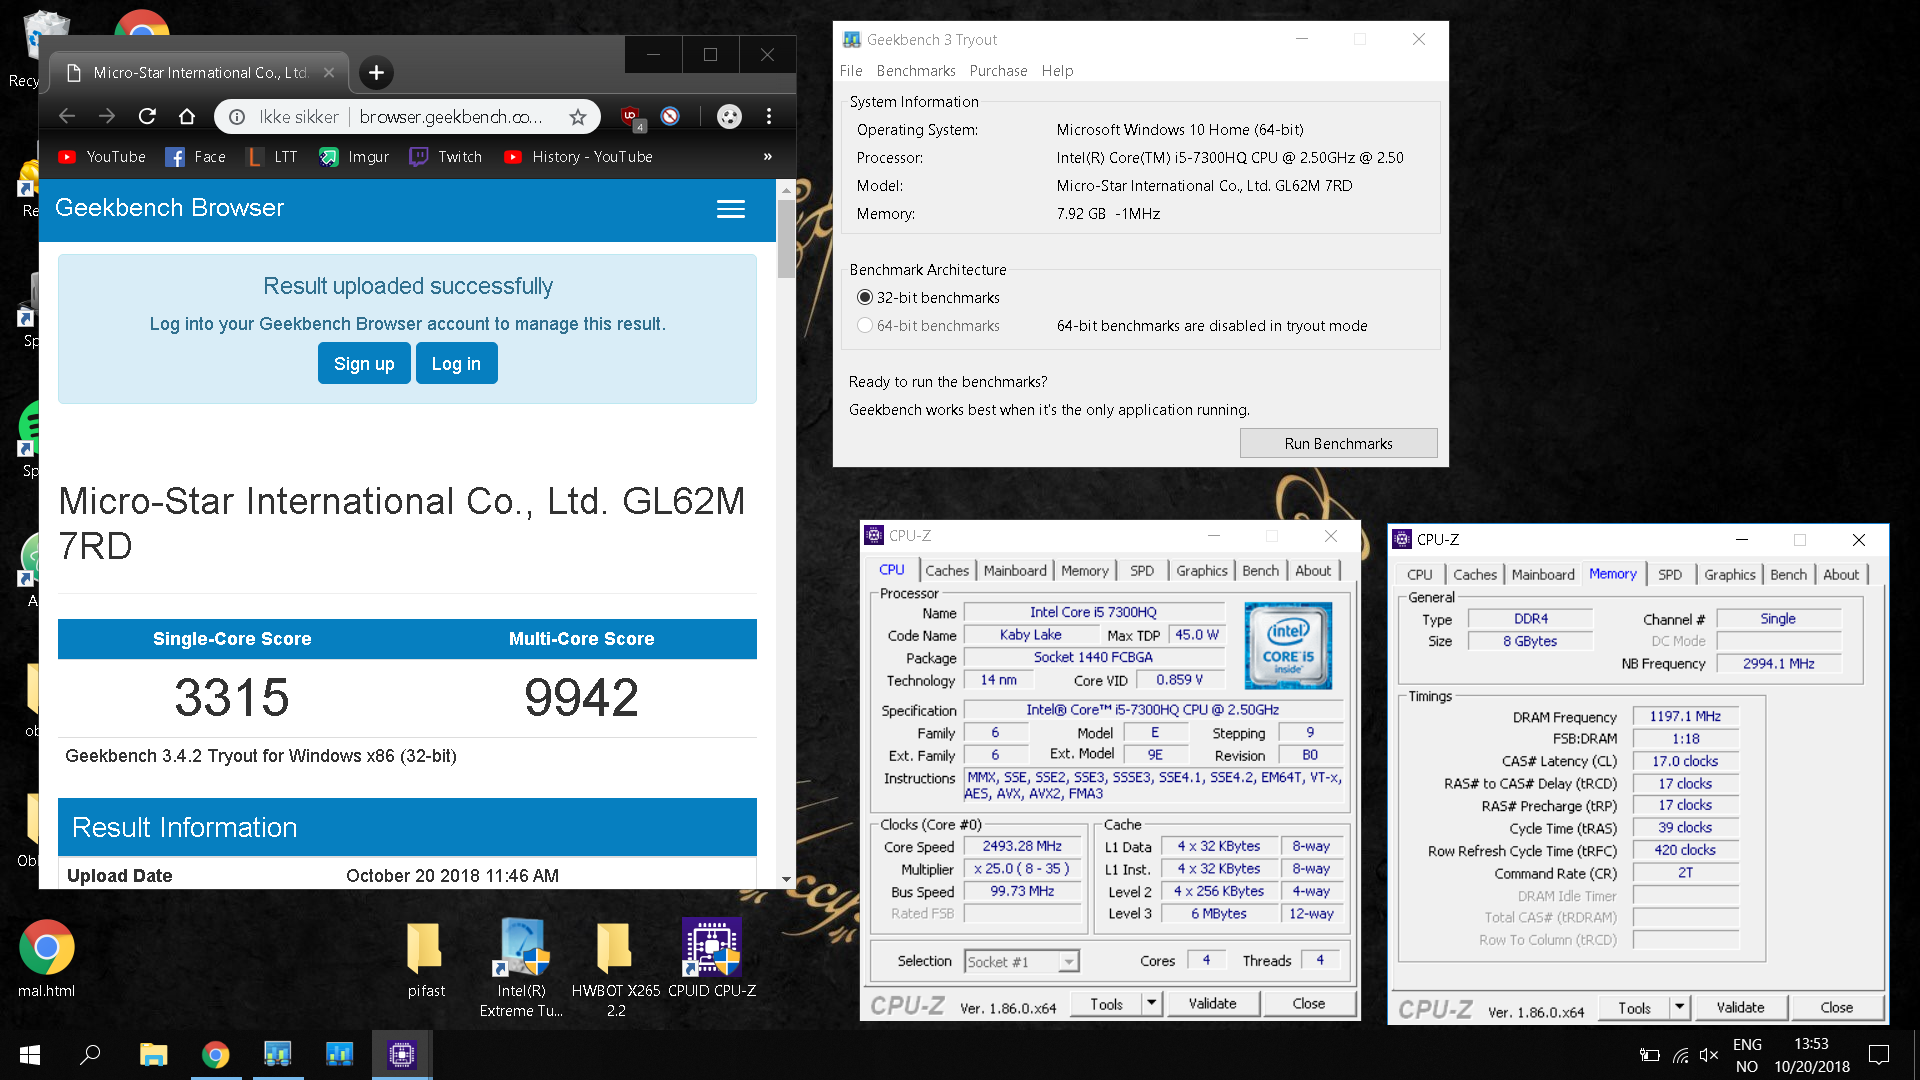Open the Geekbench Help menu
The image size is (1920, 1080).
(x=1057, y=71)
